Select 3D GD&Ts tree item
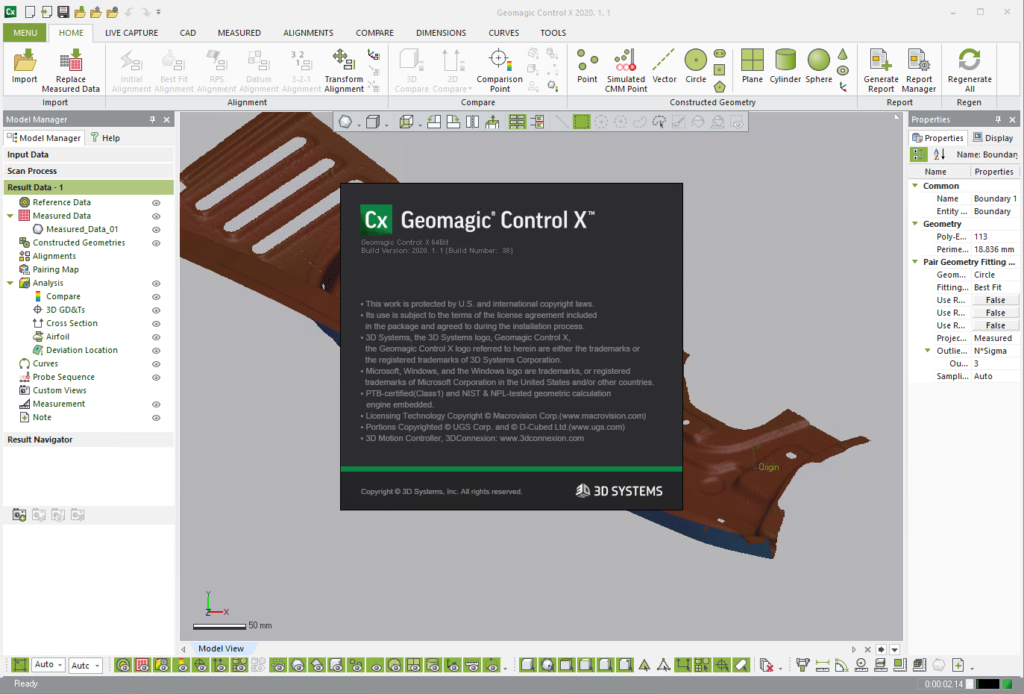 [x=65, y=310]
